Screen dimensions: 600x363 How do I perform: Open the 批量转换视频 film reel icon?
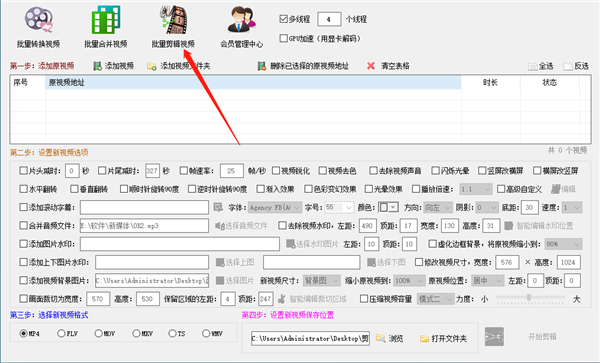tap(38, 20)
